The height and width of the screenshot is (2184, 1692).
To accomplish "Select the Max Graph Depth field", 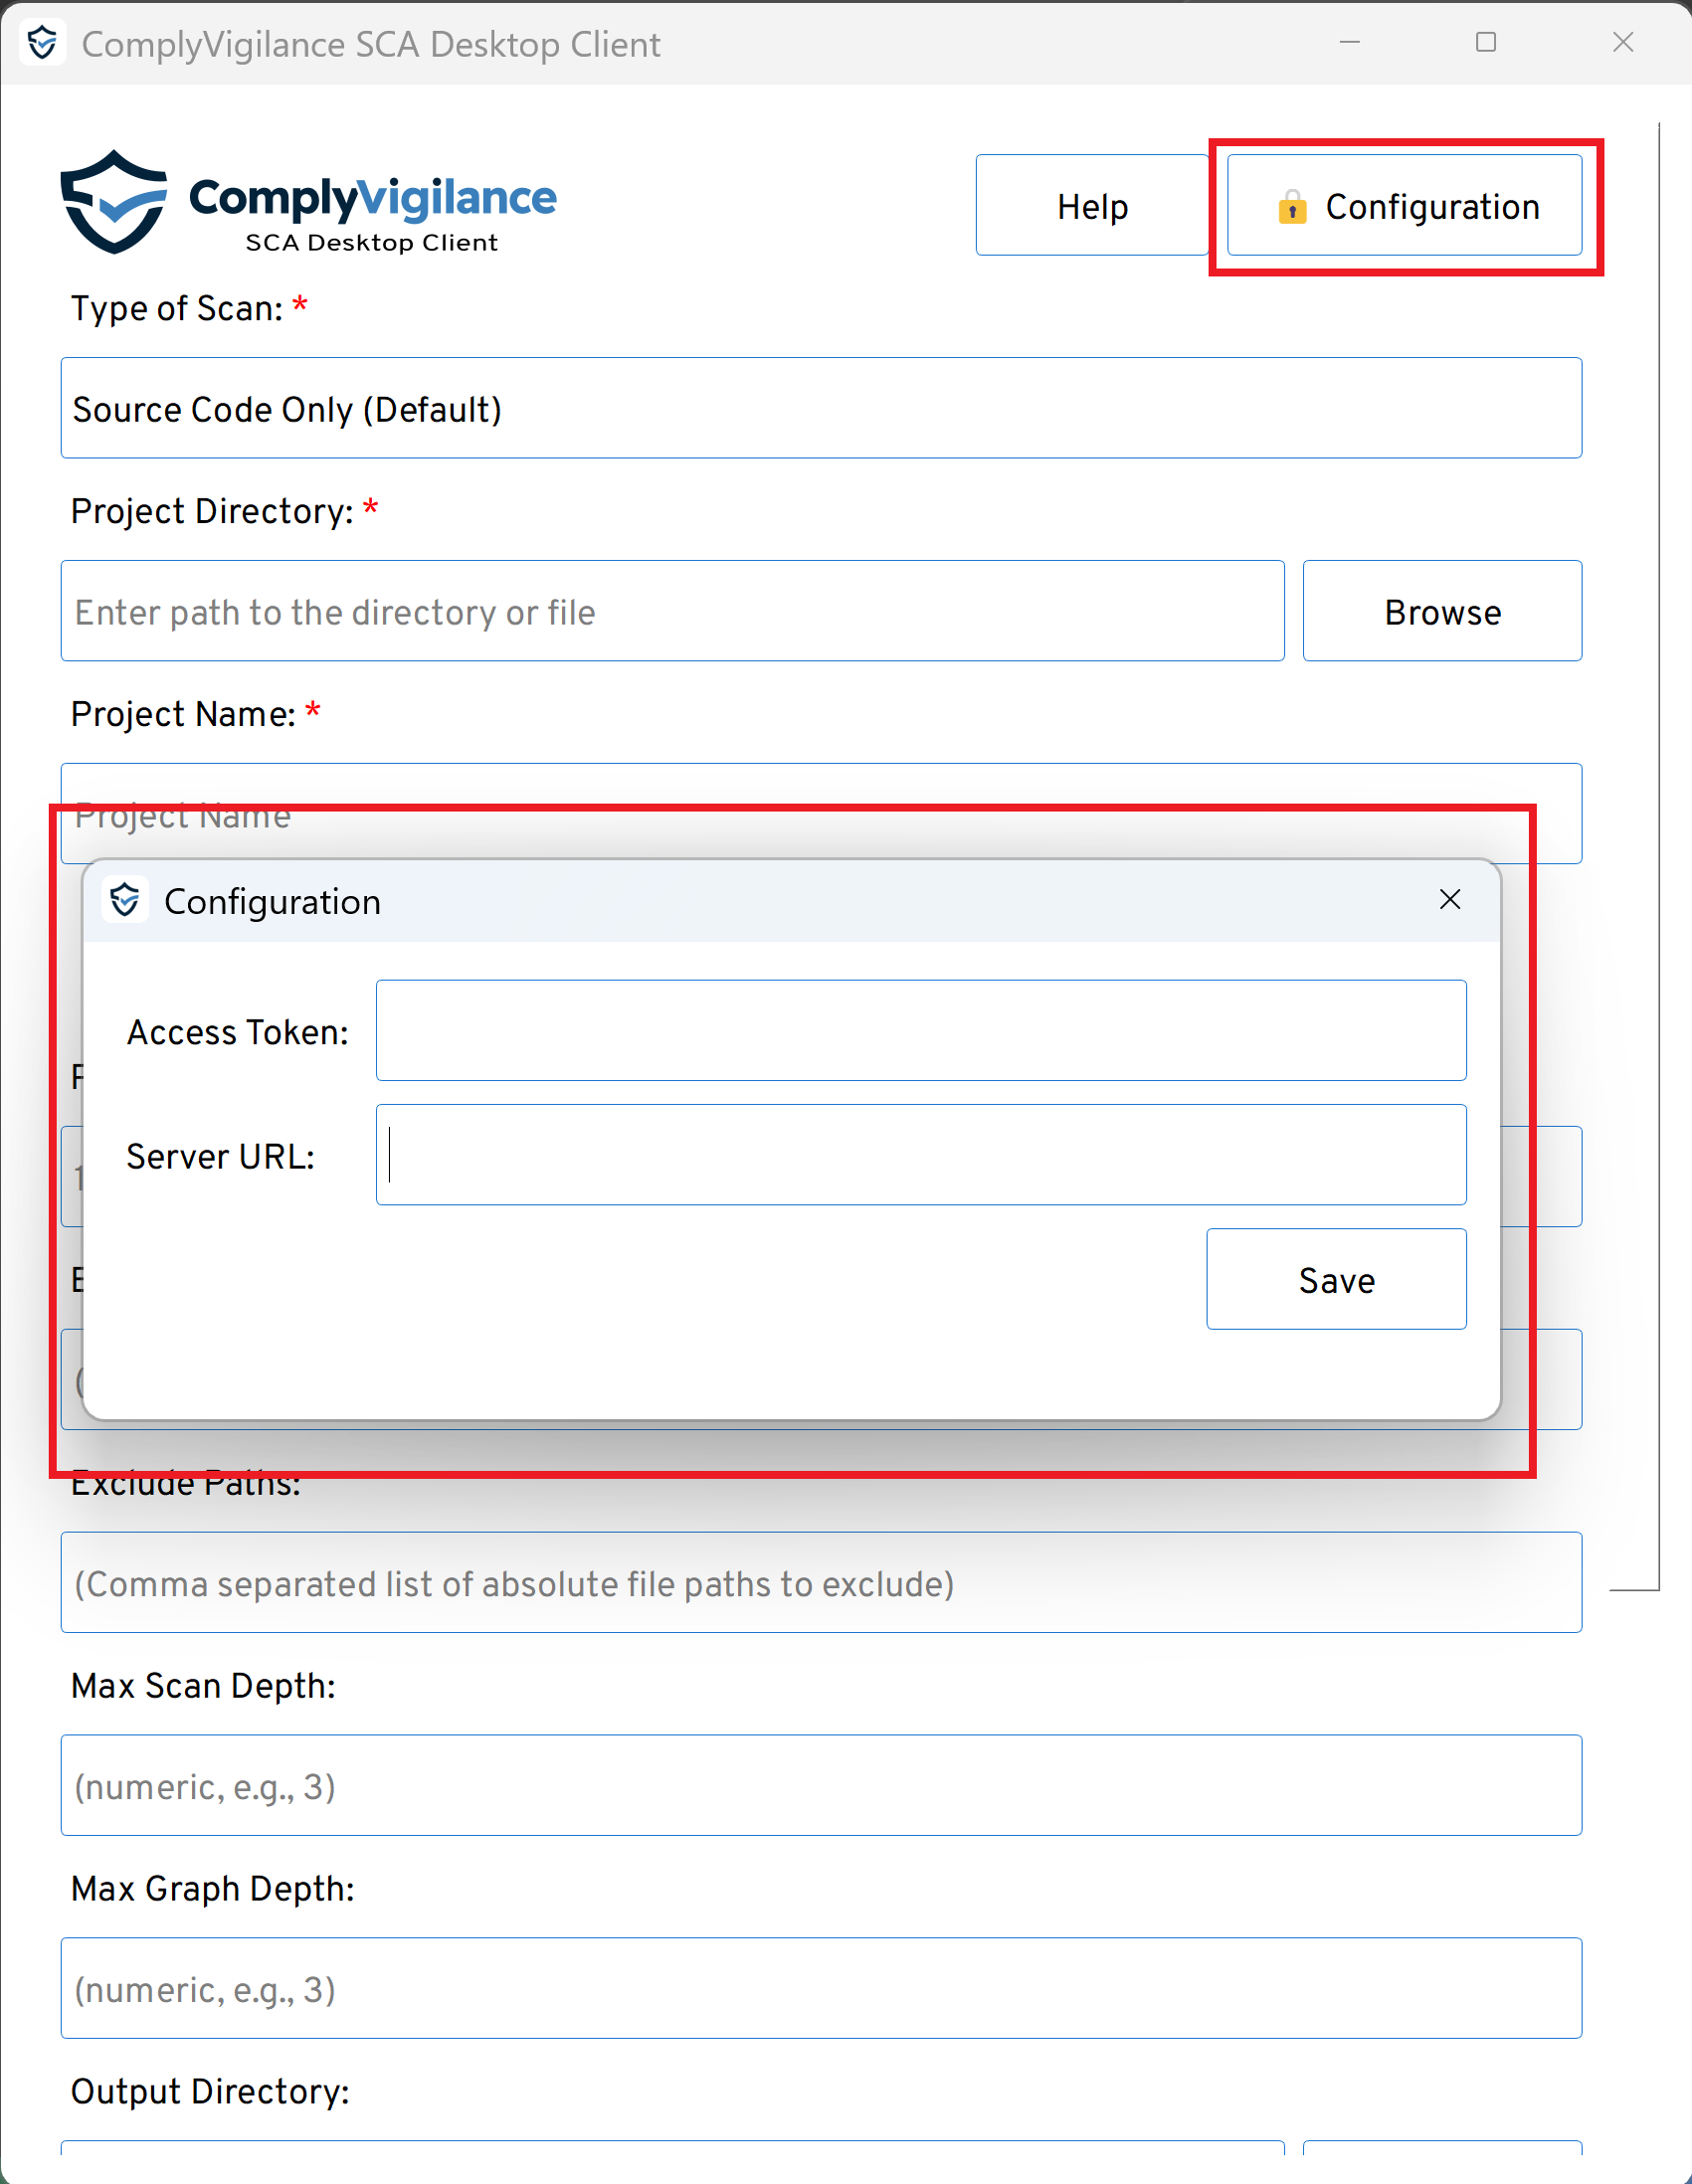I will (820, 1989).
